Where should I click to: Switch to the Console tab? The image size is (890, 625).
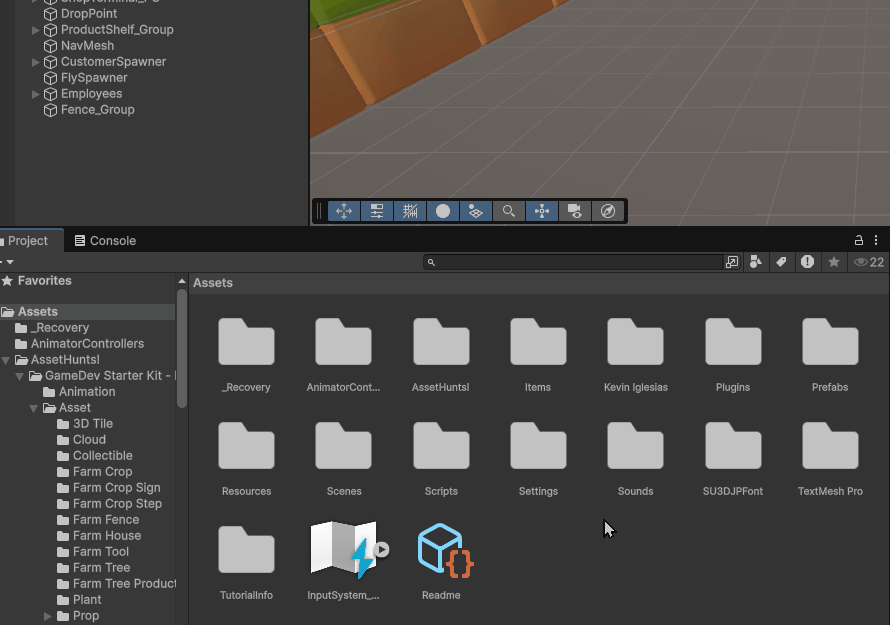tap(105, 241)
